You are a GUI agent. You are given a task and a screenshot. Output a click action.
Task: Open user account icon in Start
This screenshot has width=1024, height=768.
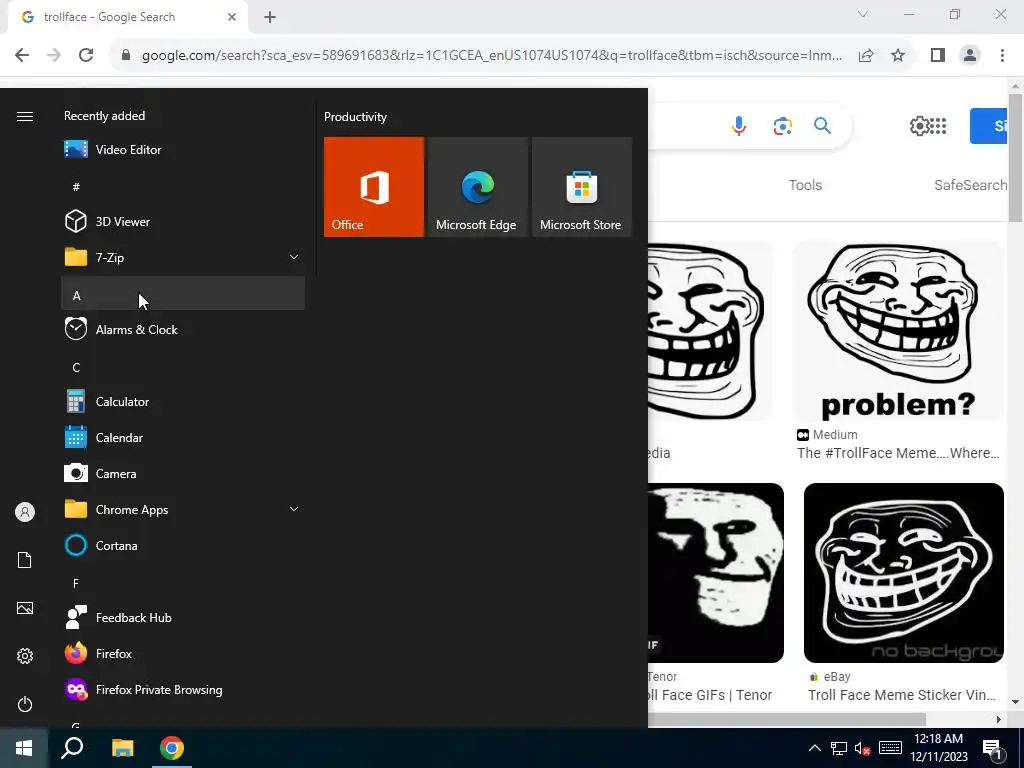[25, 512]
